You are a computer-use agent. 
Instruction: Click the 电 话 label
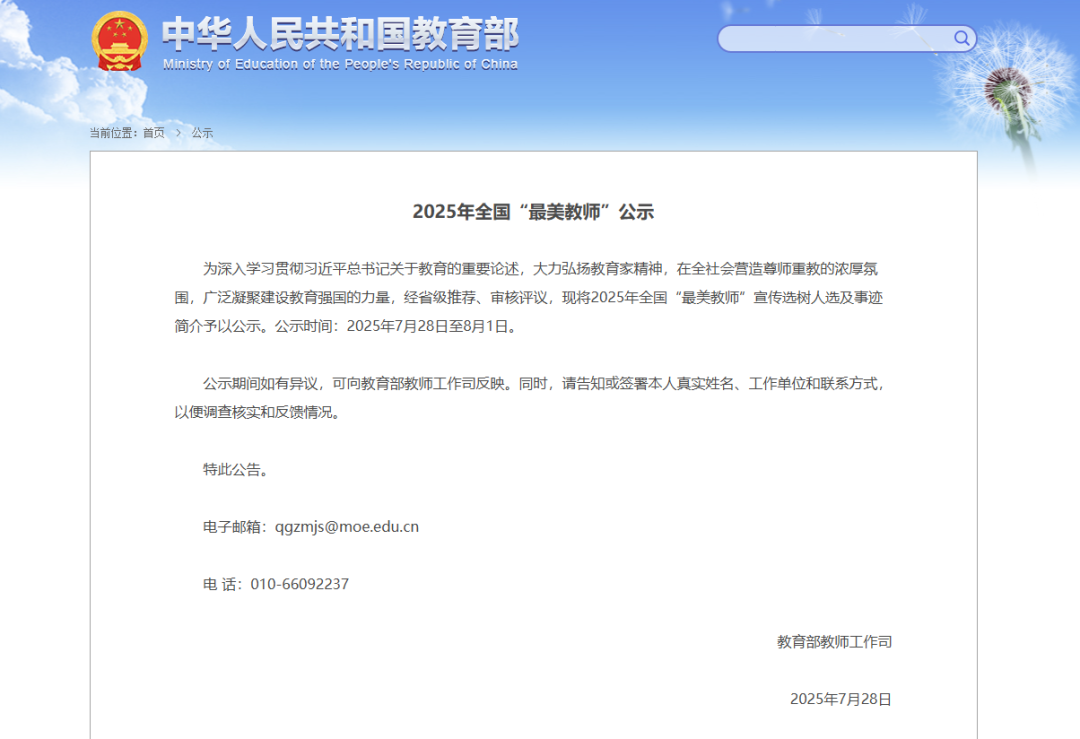[x=222, y=584]
